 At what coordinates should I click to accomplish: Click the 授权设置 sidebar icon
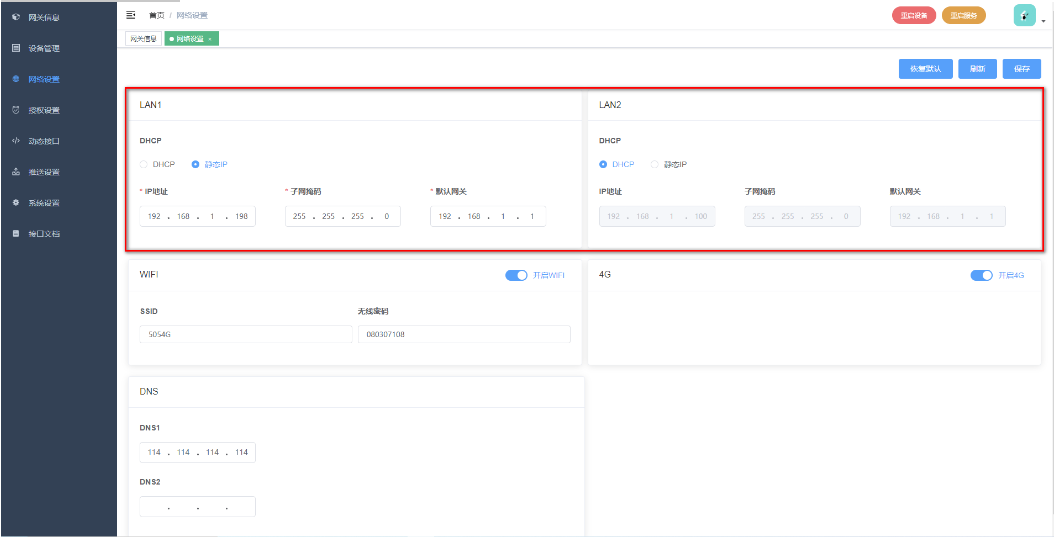(15, 110)
